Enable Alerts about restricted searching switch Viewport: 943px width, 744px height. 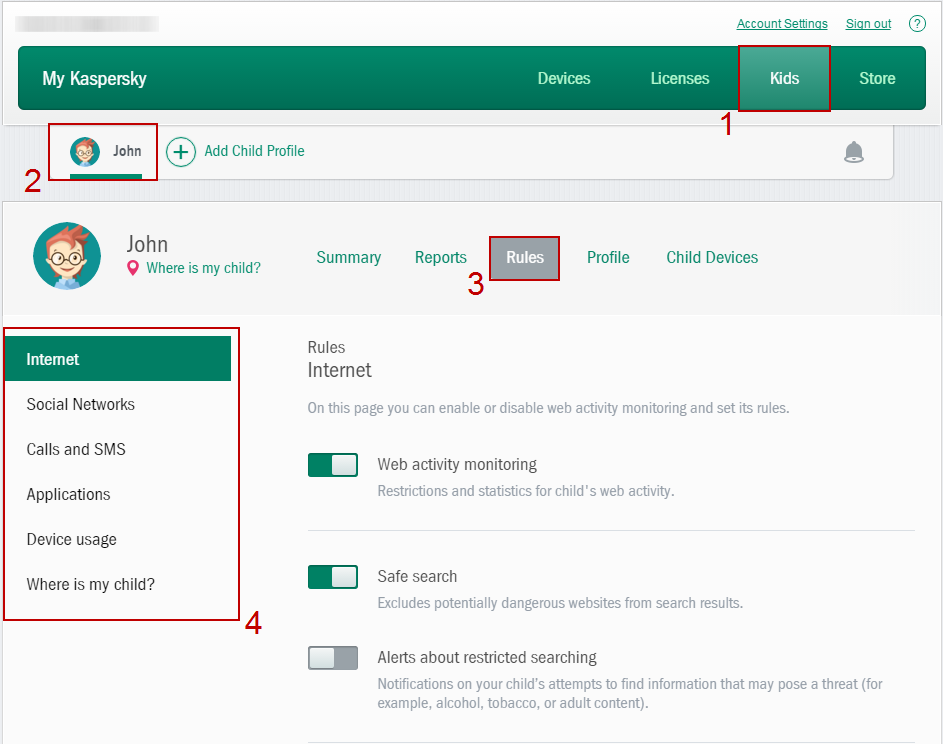coord(333,658)
